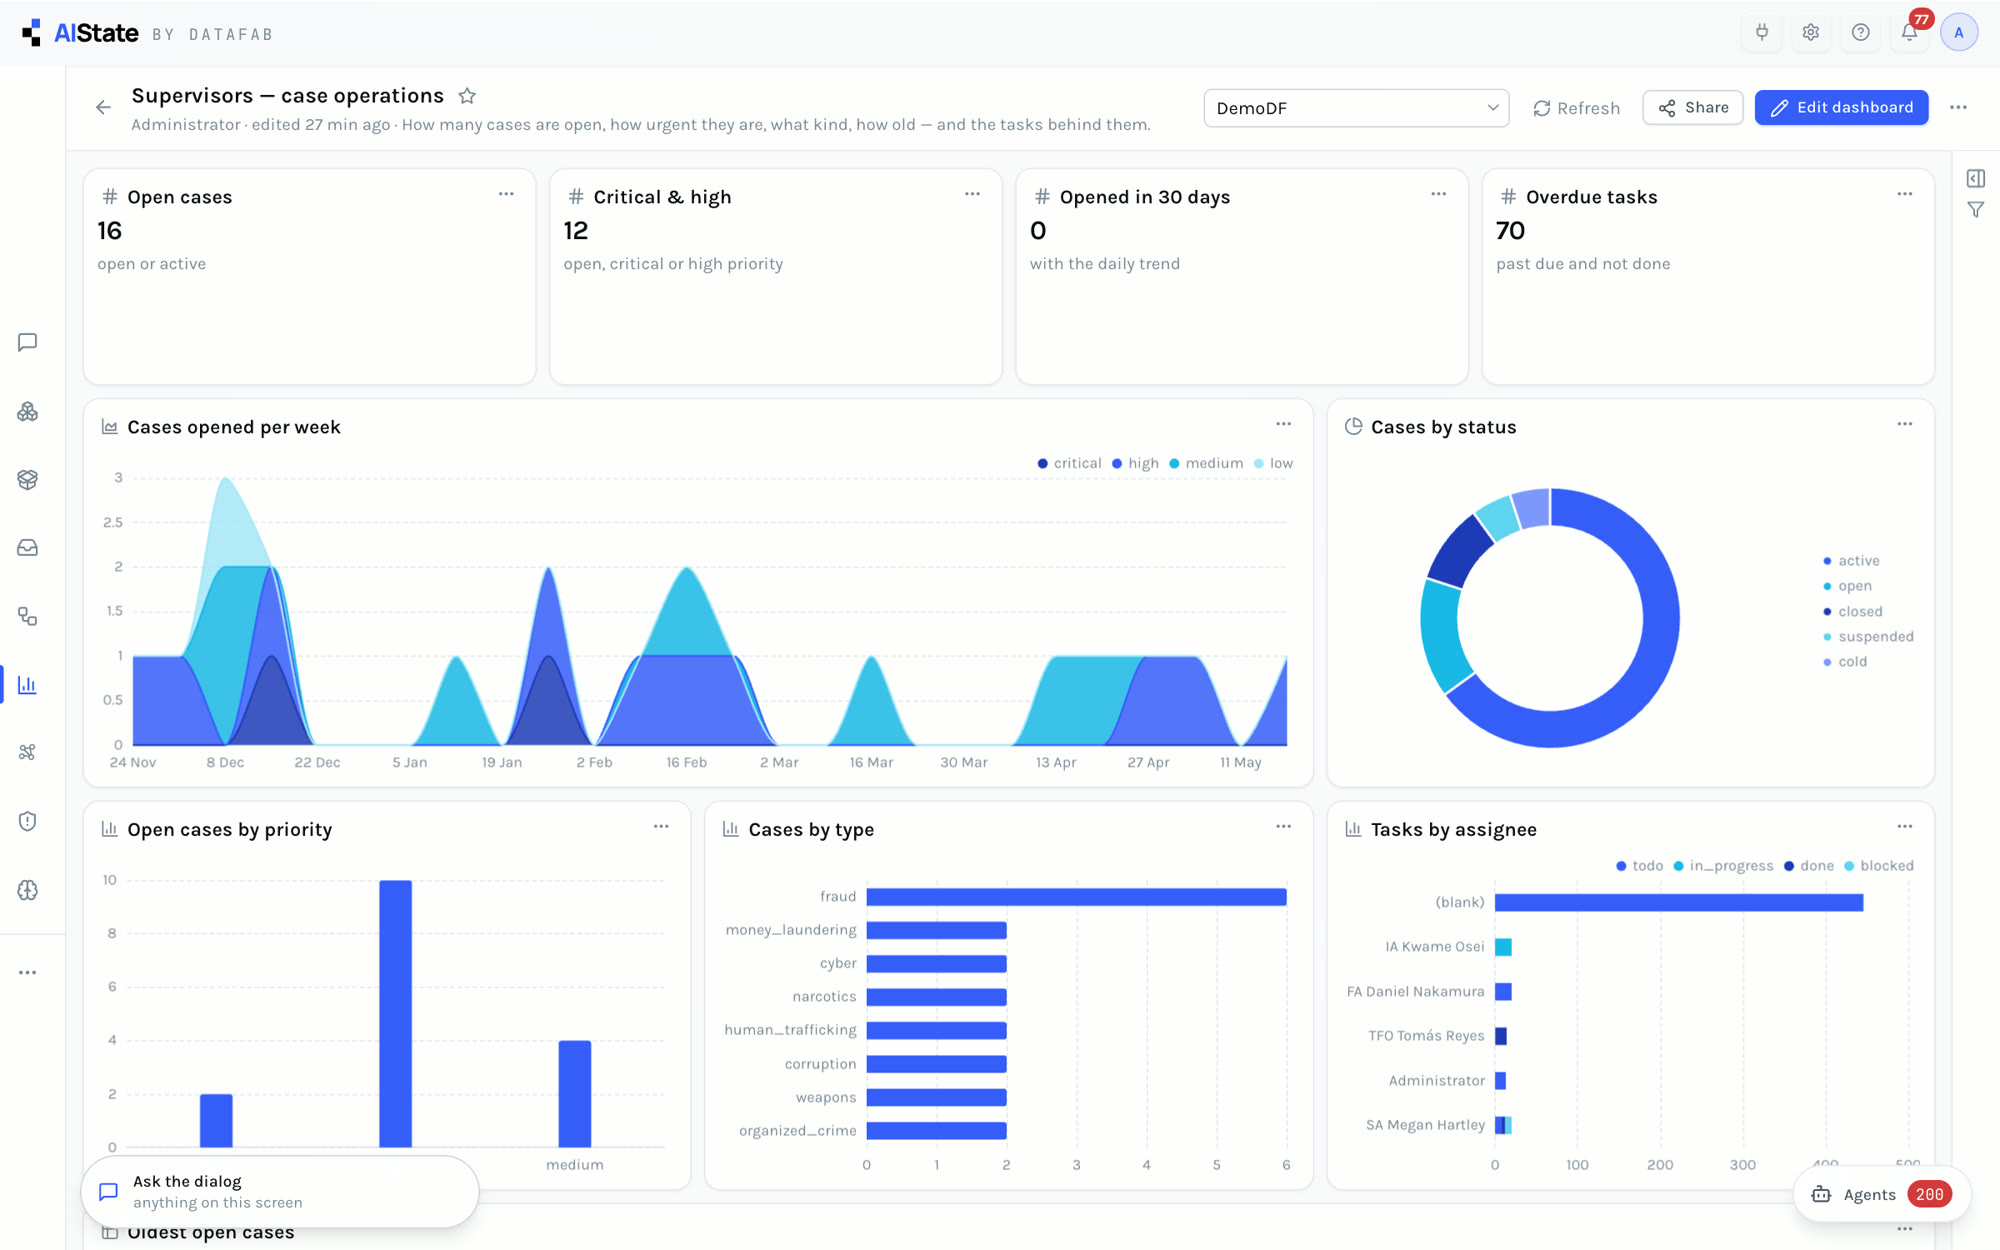Open the filter funnel icon at right edge

1976,210
